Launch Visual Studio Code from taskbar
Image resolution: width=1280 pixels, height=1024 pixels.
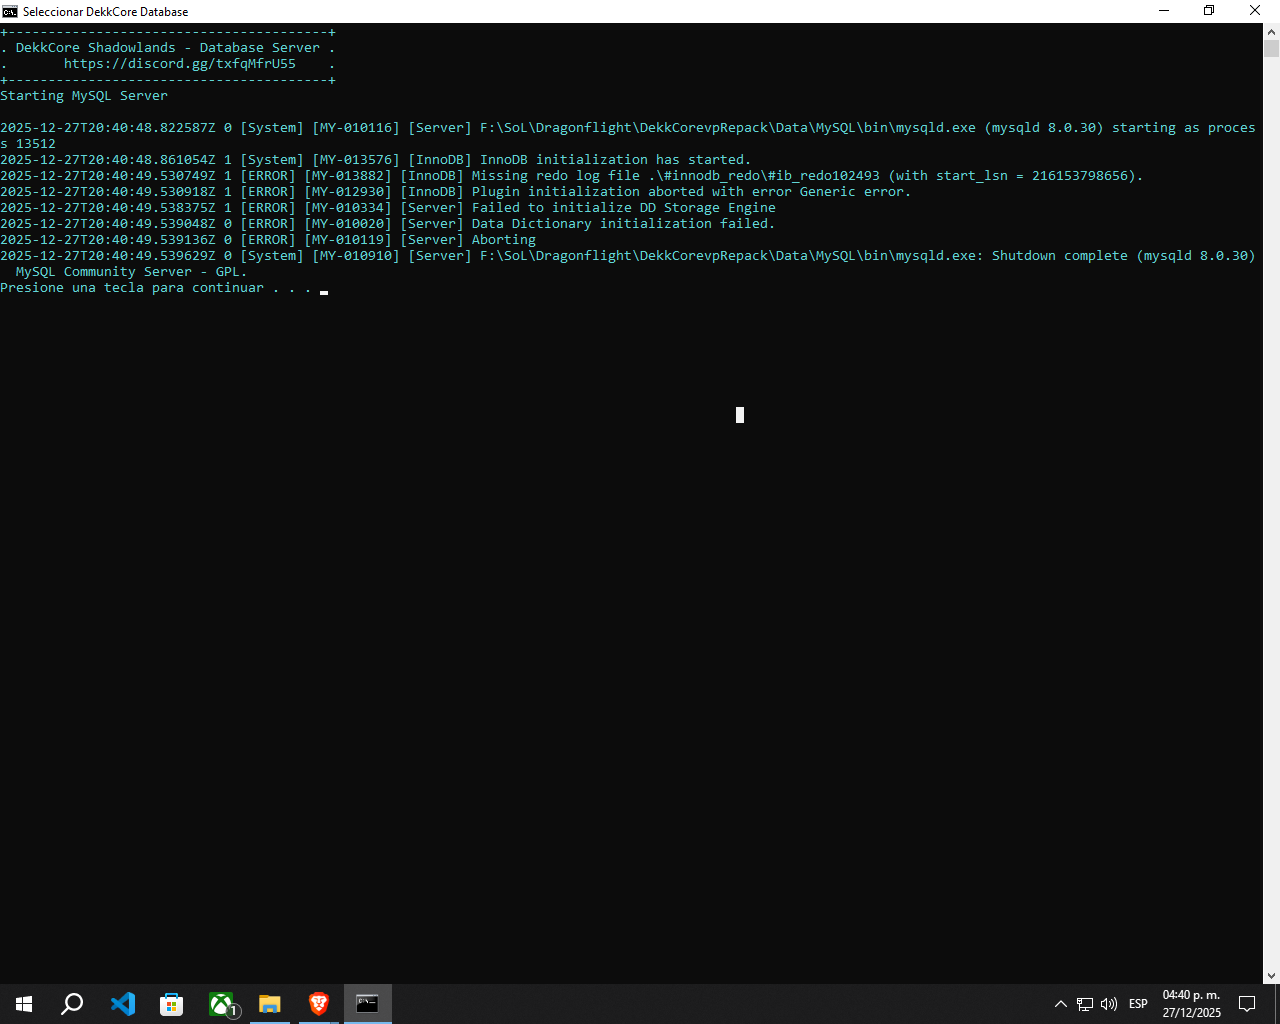click(122, 1004)
